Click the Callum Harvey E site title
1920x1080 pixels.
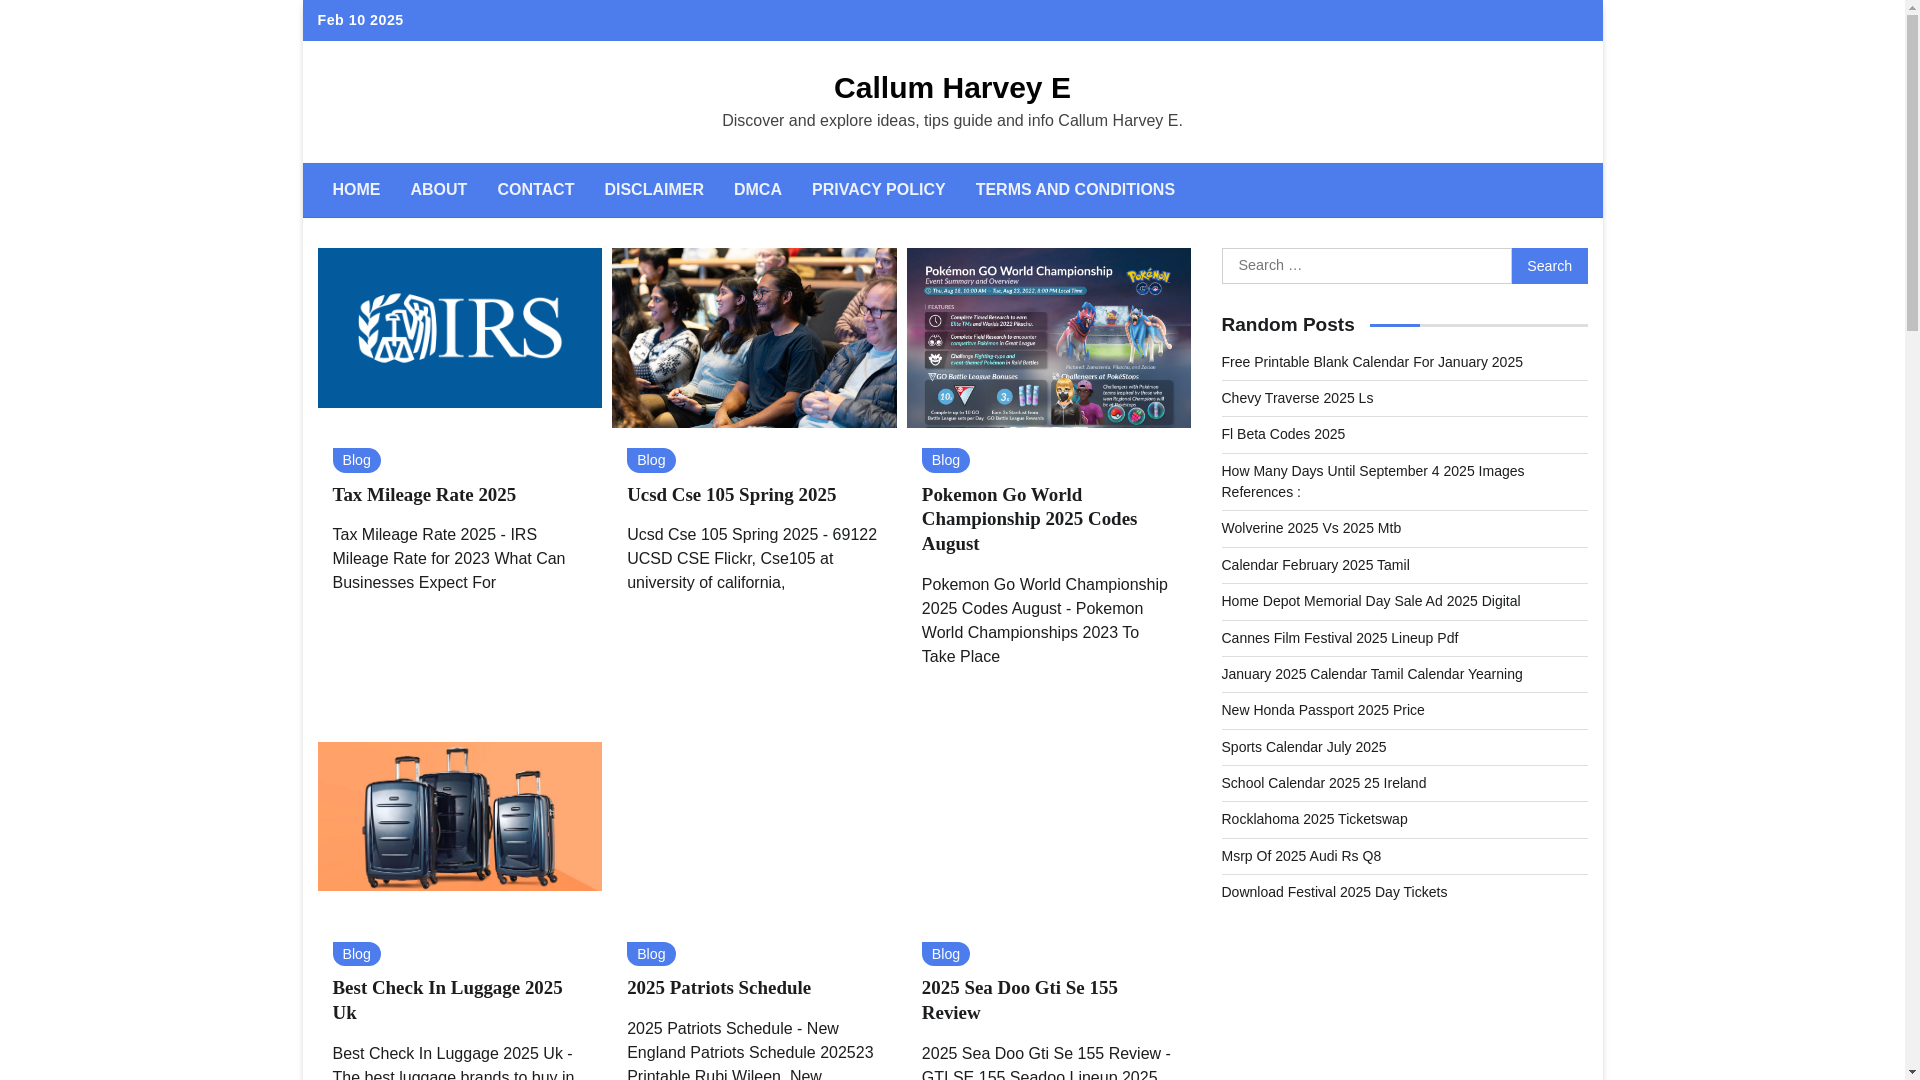point(952,88)
